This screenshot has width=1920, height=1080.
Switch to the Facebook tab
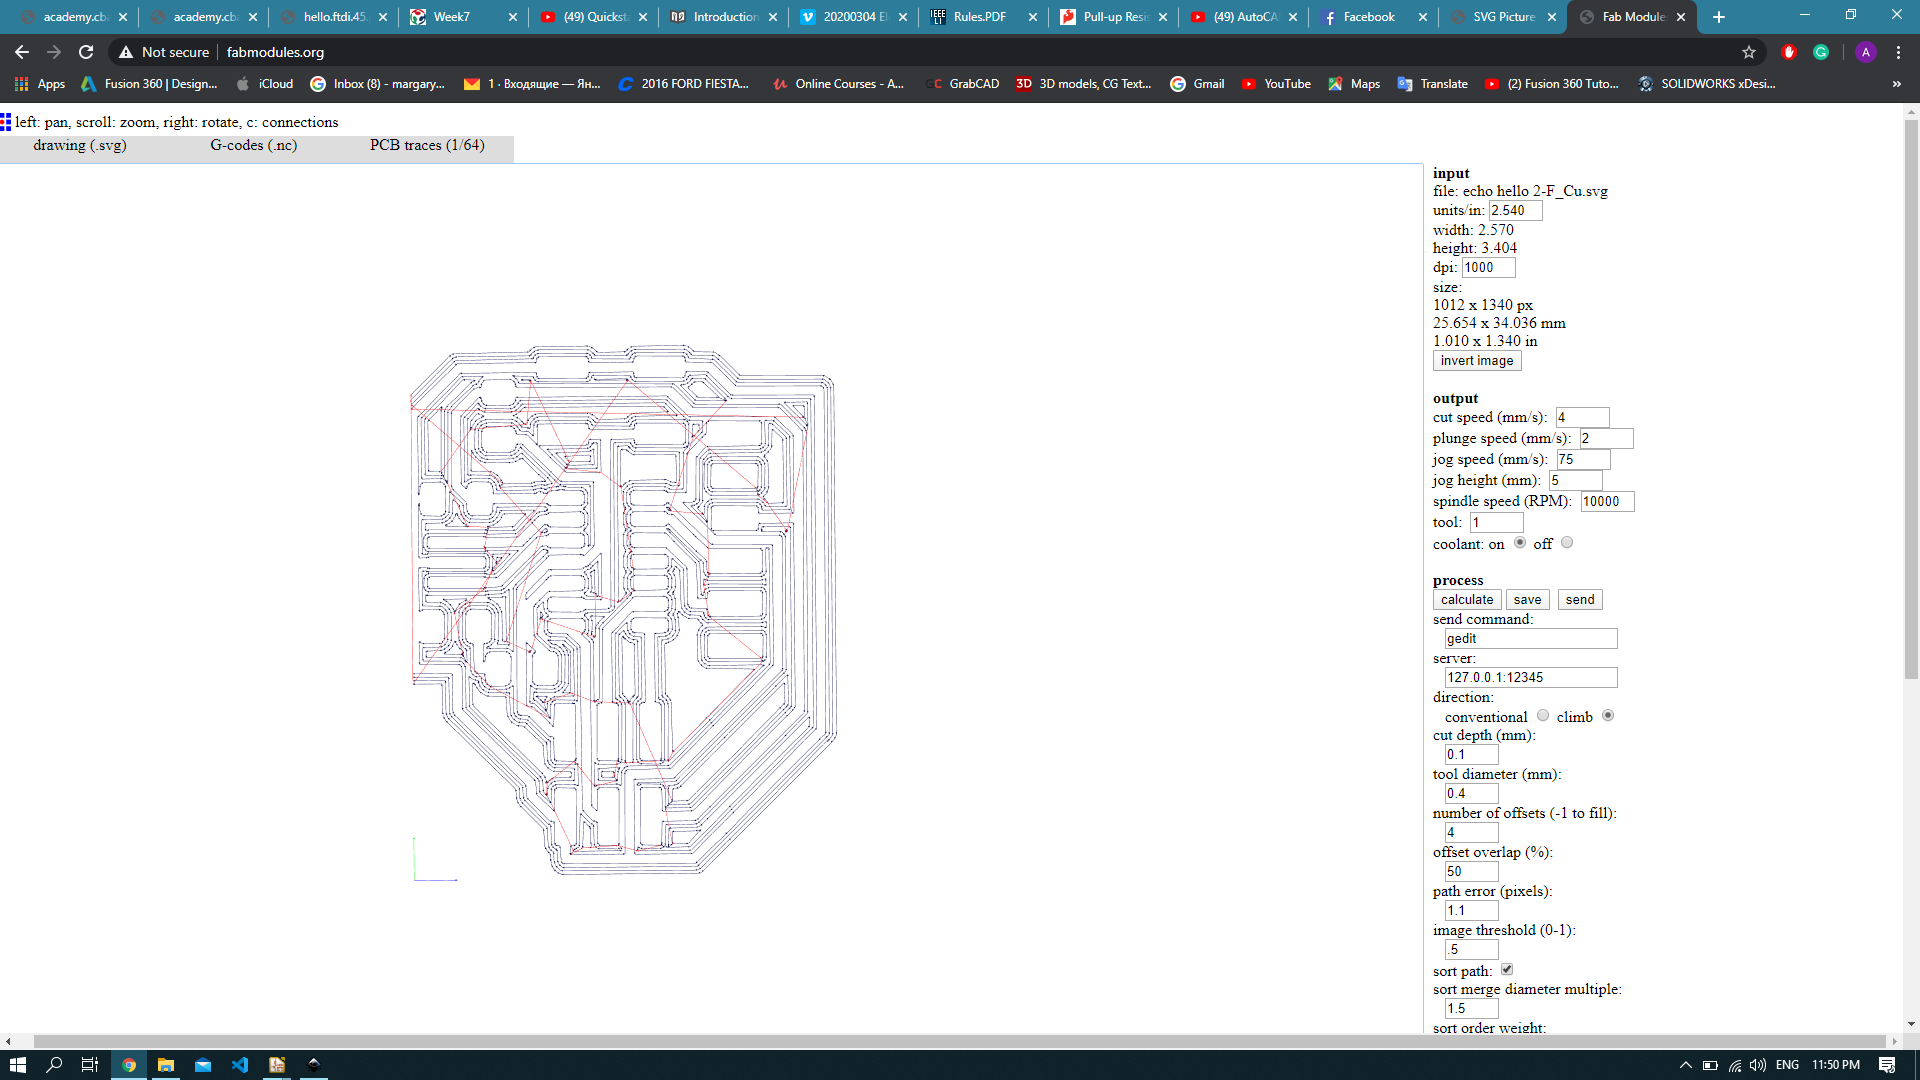pos(1373,17)
